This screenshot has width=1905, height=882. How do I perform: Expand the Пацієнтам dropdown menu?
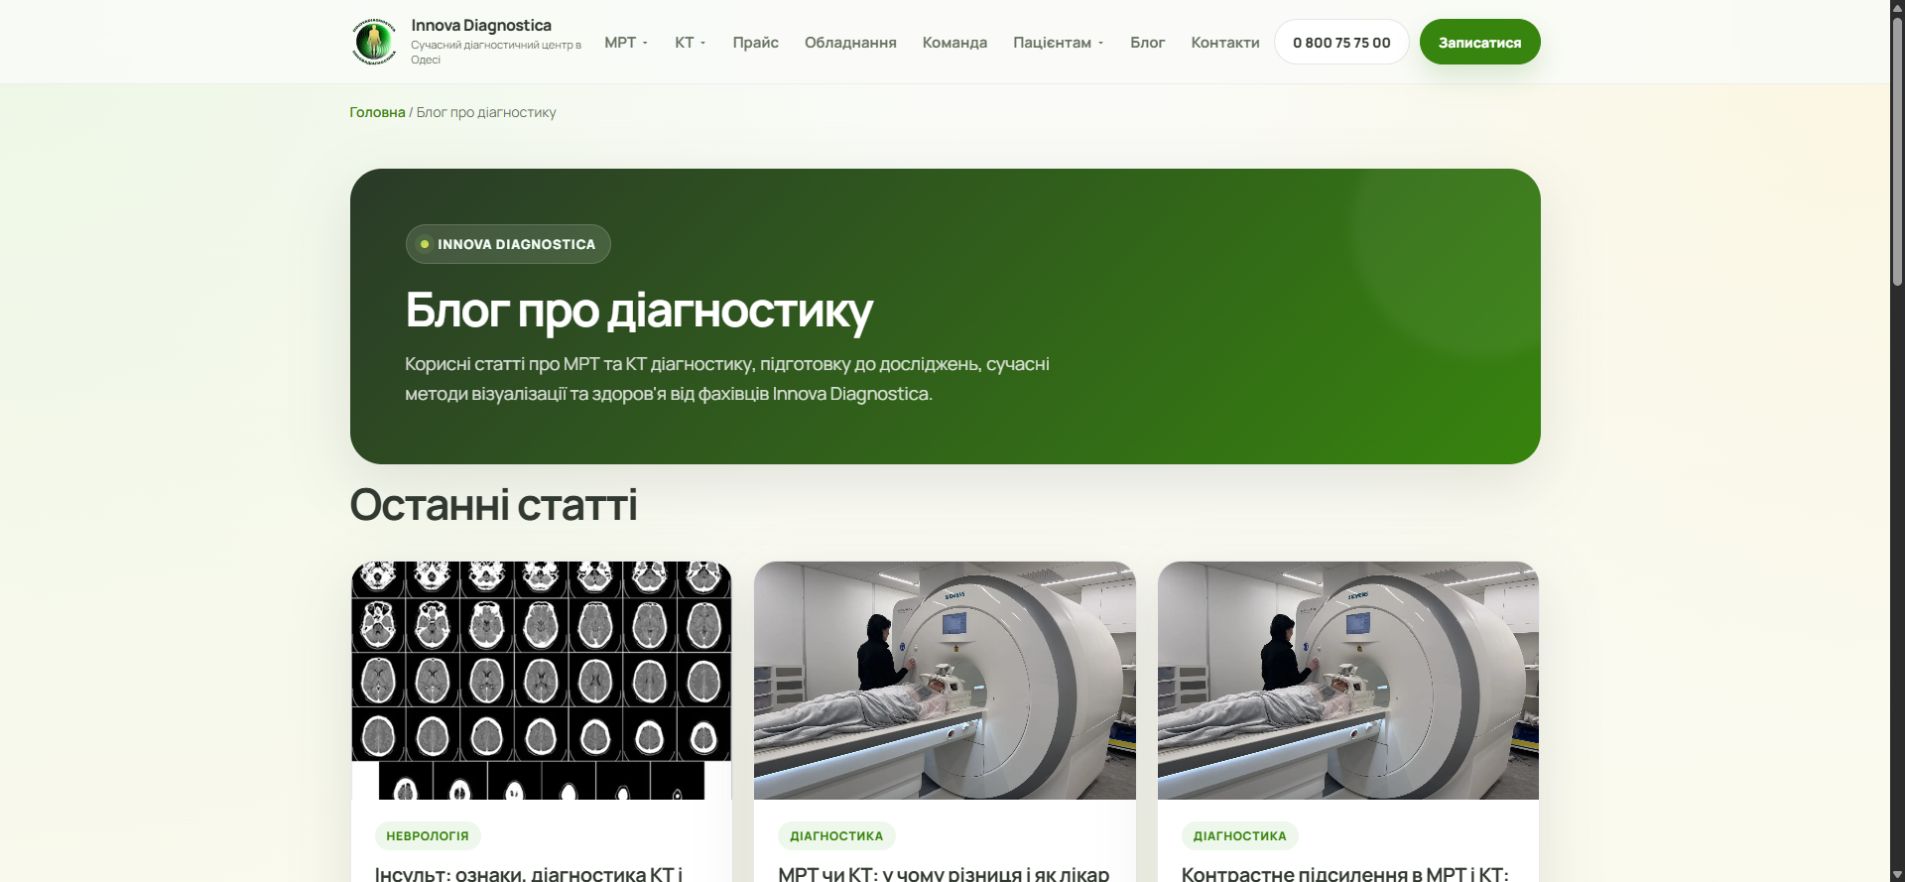click(1058, 42)
